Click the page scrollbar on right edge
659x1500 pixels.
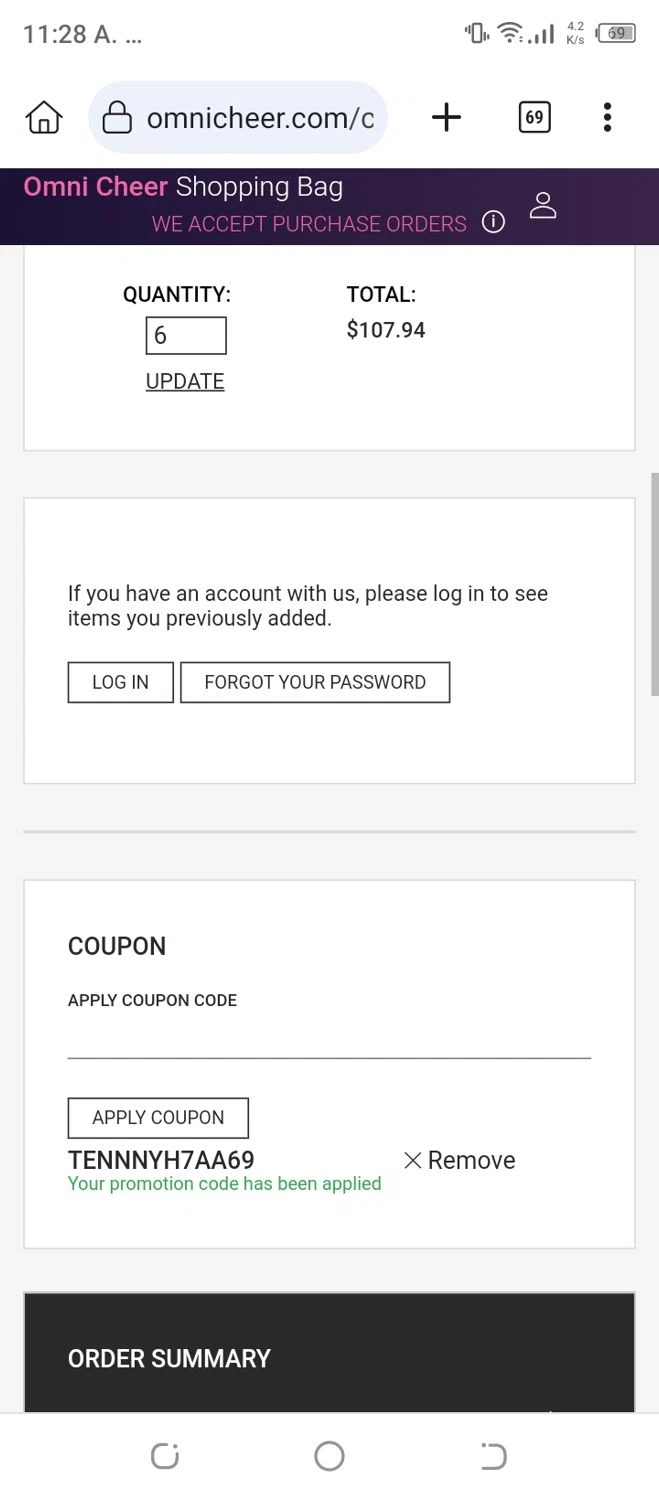[654, 585]
